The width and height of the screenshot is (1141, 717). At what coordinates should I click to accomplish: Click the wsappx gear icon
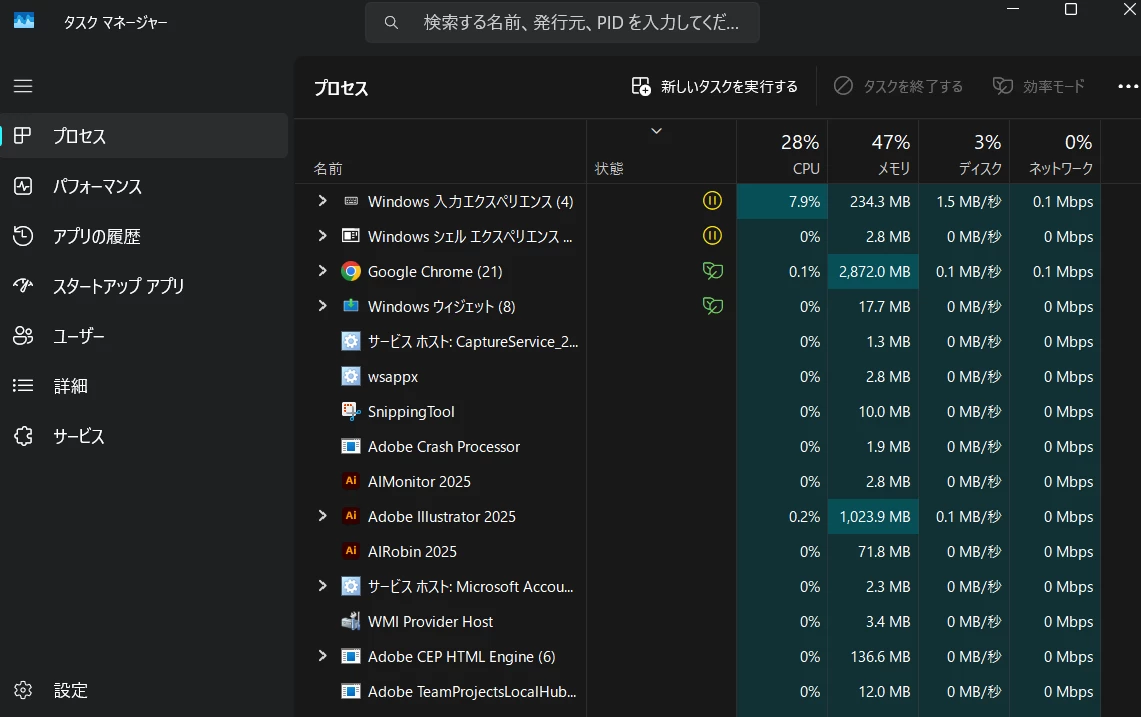[x=351, y=376]
